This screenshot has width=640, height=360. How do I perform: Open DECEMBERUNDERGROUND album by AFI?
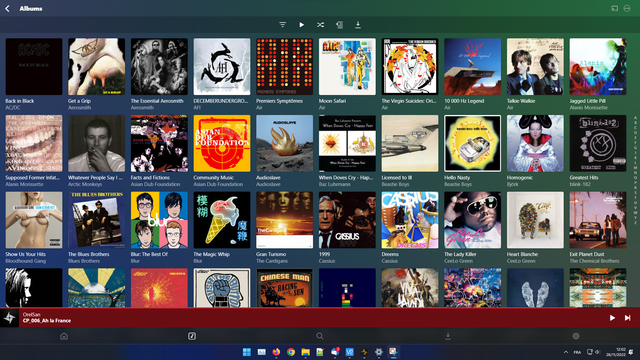pyautogui.click(x=222, y=67)
